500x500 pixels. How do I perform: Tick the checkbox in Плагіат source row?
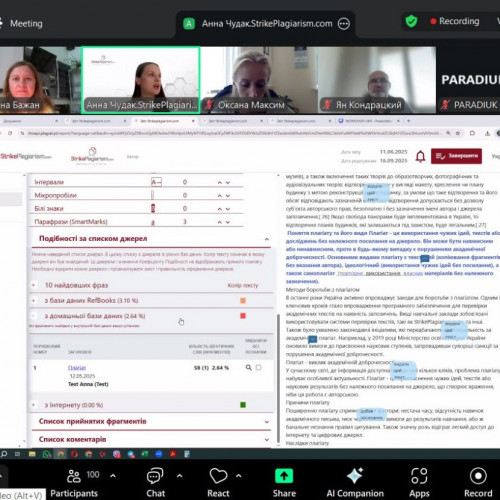tap(259, 367)
